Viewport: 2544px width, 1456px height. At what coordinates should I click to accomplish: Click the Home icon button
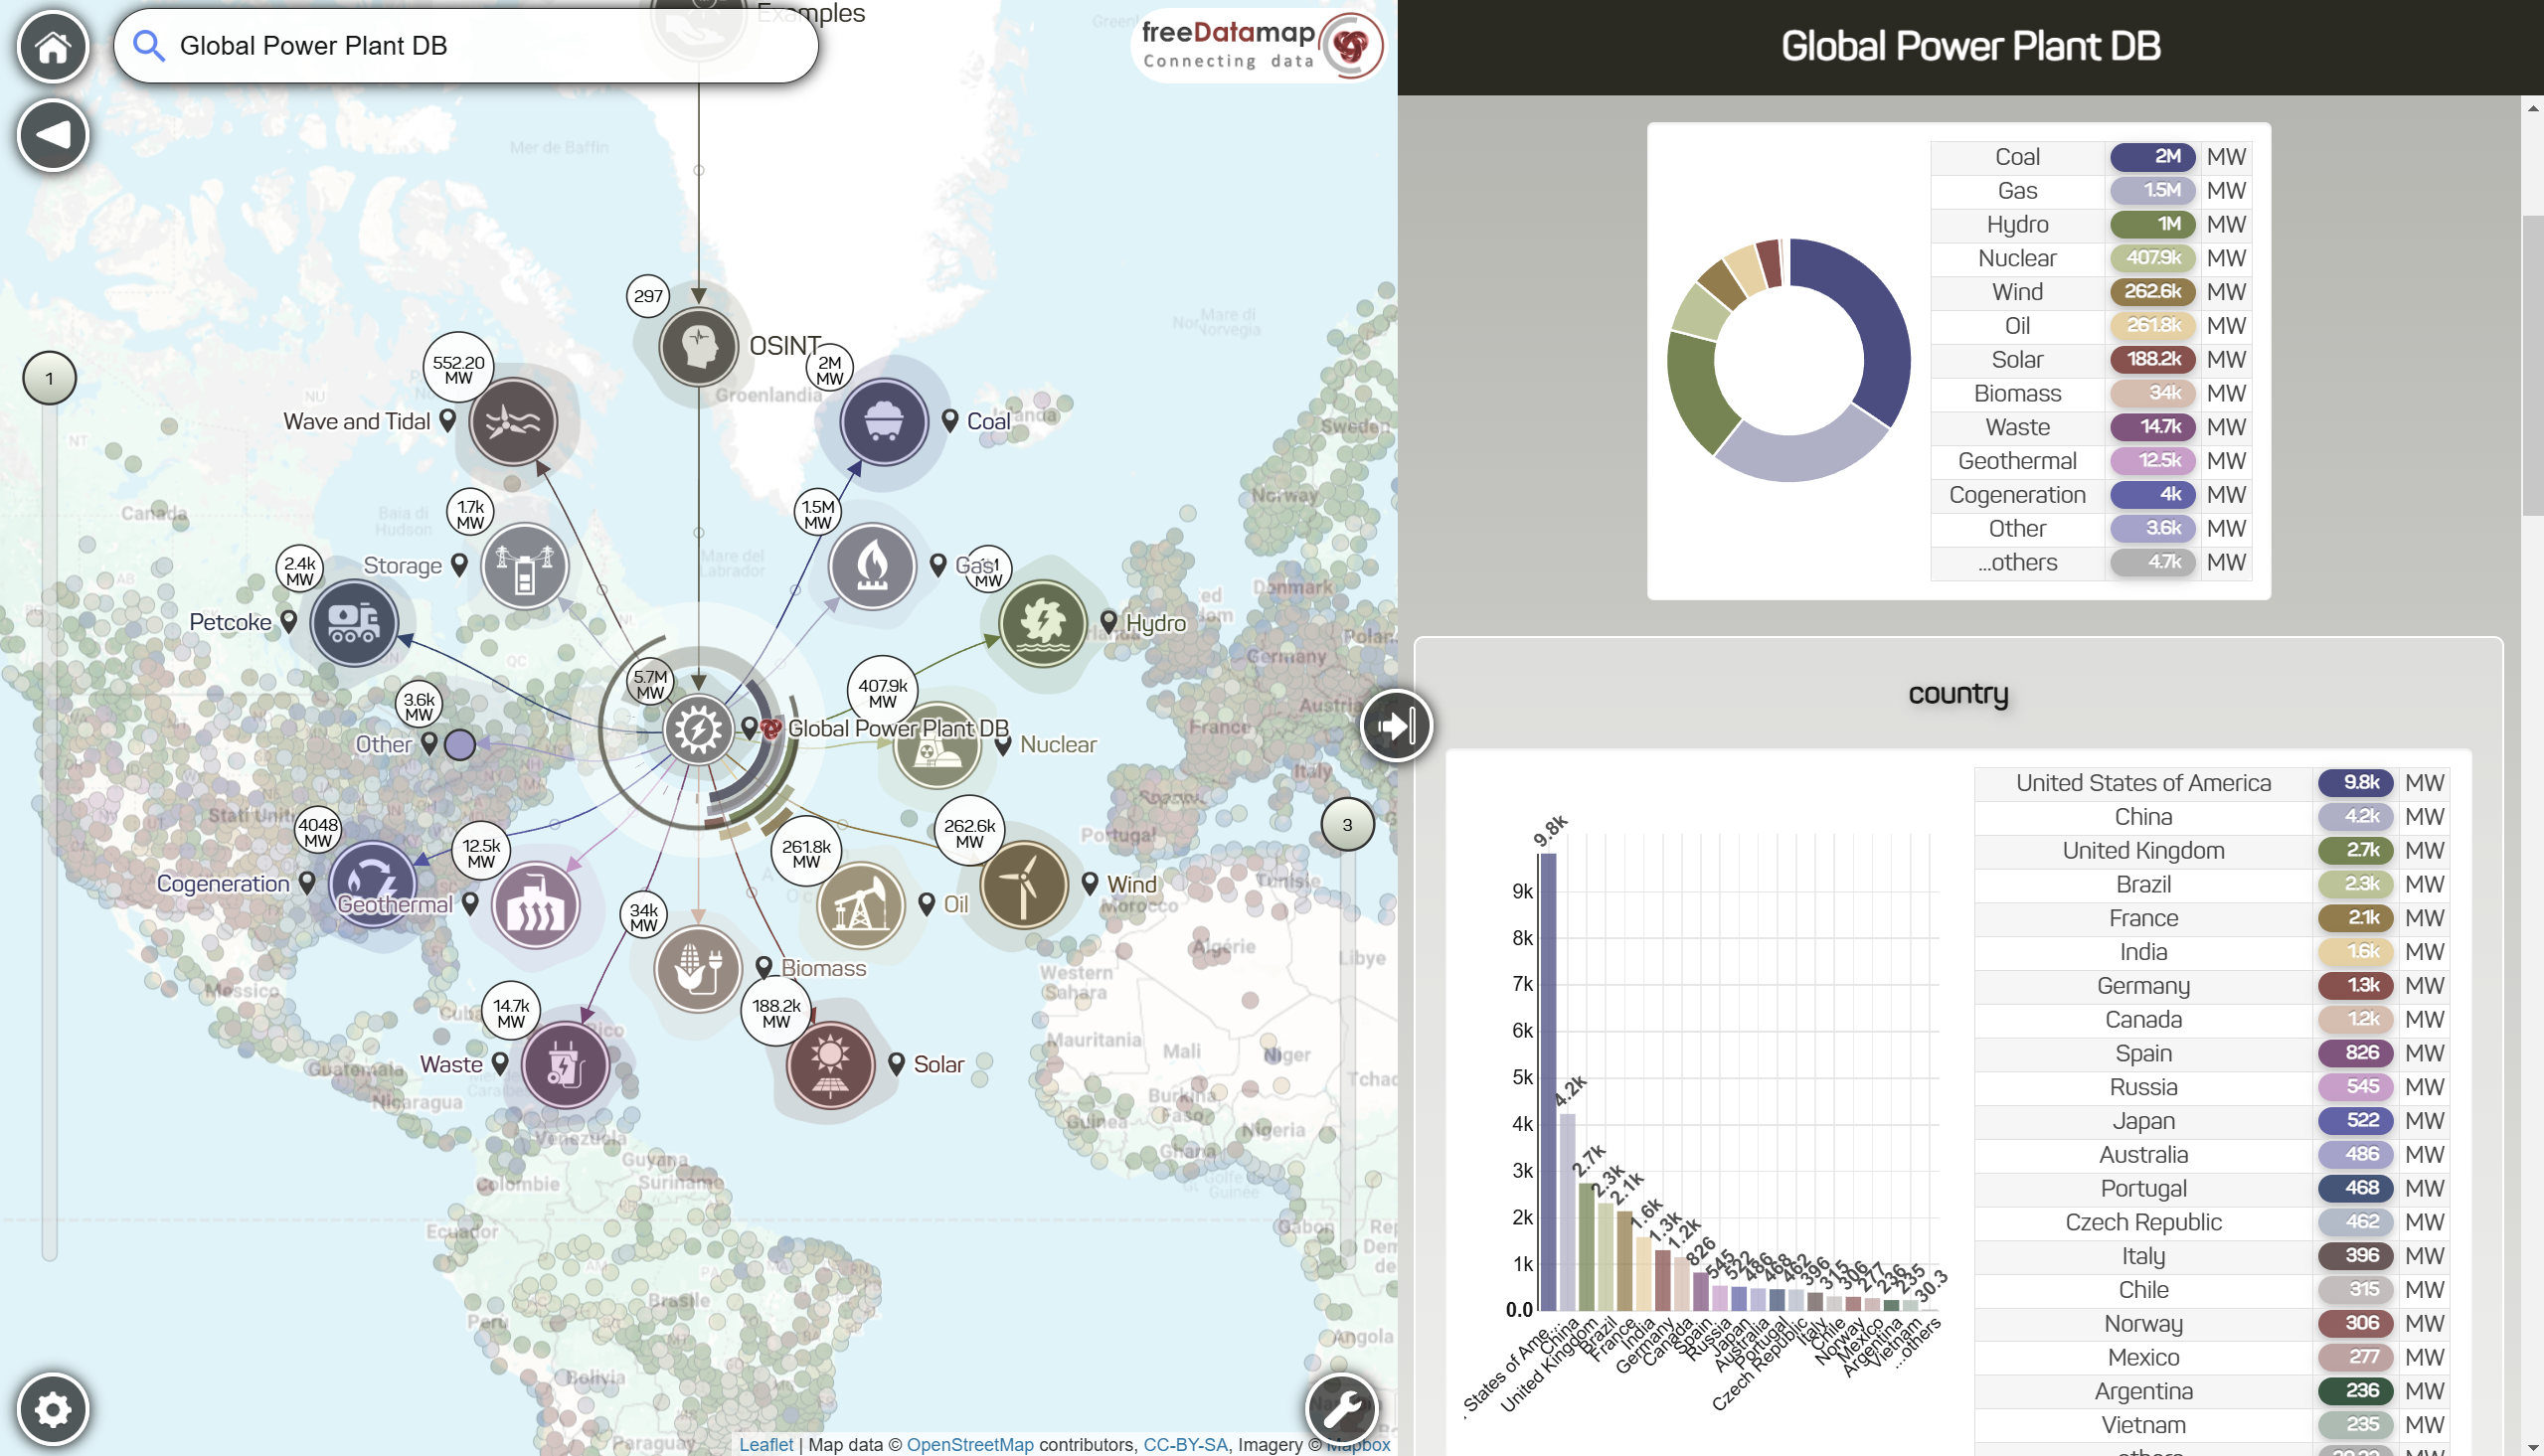point(53,47)
